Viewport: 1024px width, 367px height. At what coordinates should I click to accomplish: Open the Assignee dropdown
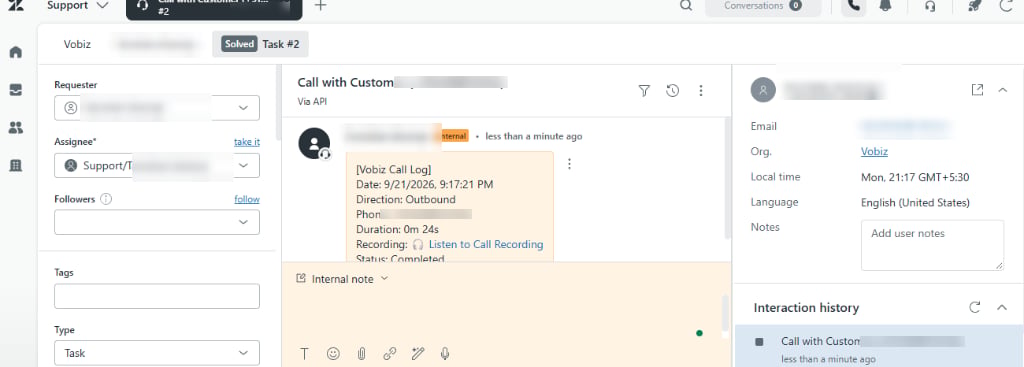coord(157,166)
